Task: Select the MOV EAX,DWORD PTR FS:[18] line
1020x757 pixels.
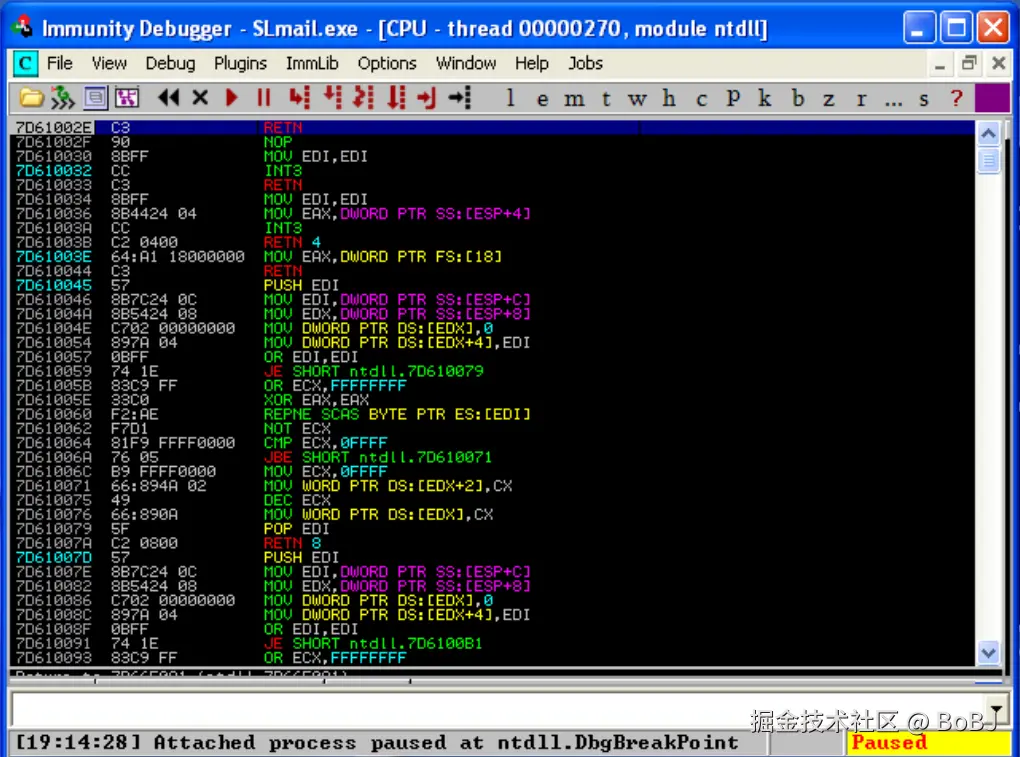Action: [x=492, y=256]
